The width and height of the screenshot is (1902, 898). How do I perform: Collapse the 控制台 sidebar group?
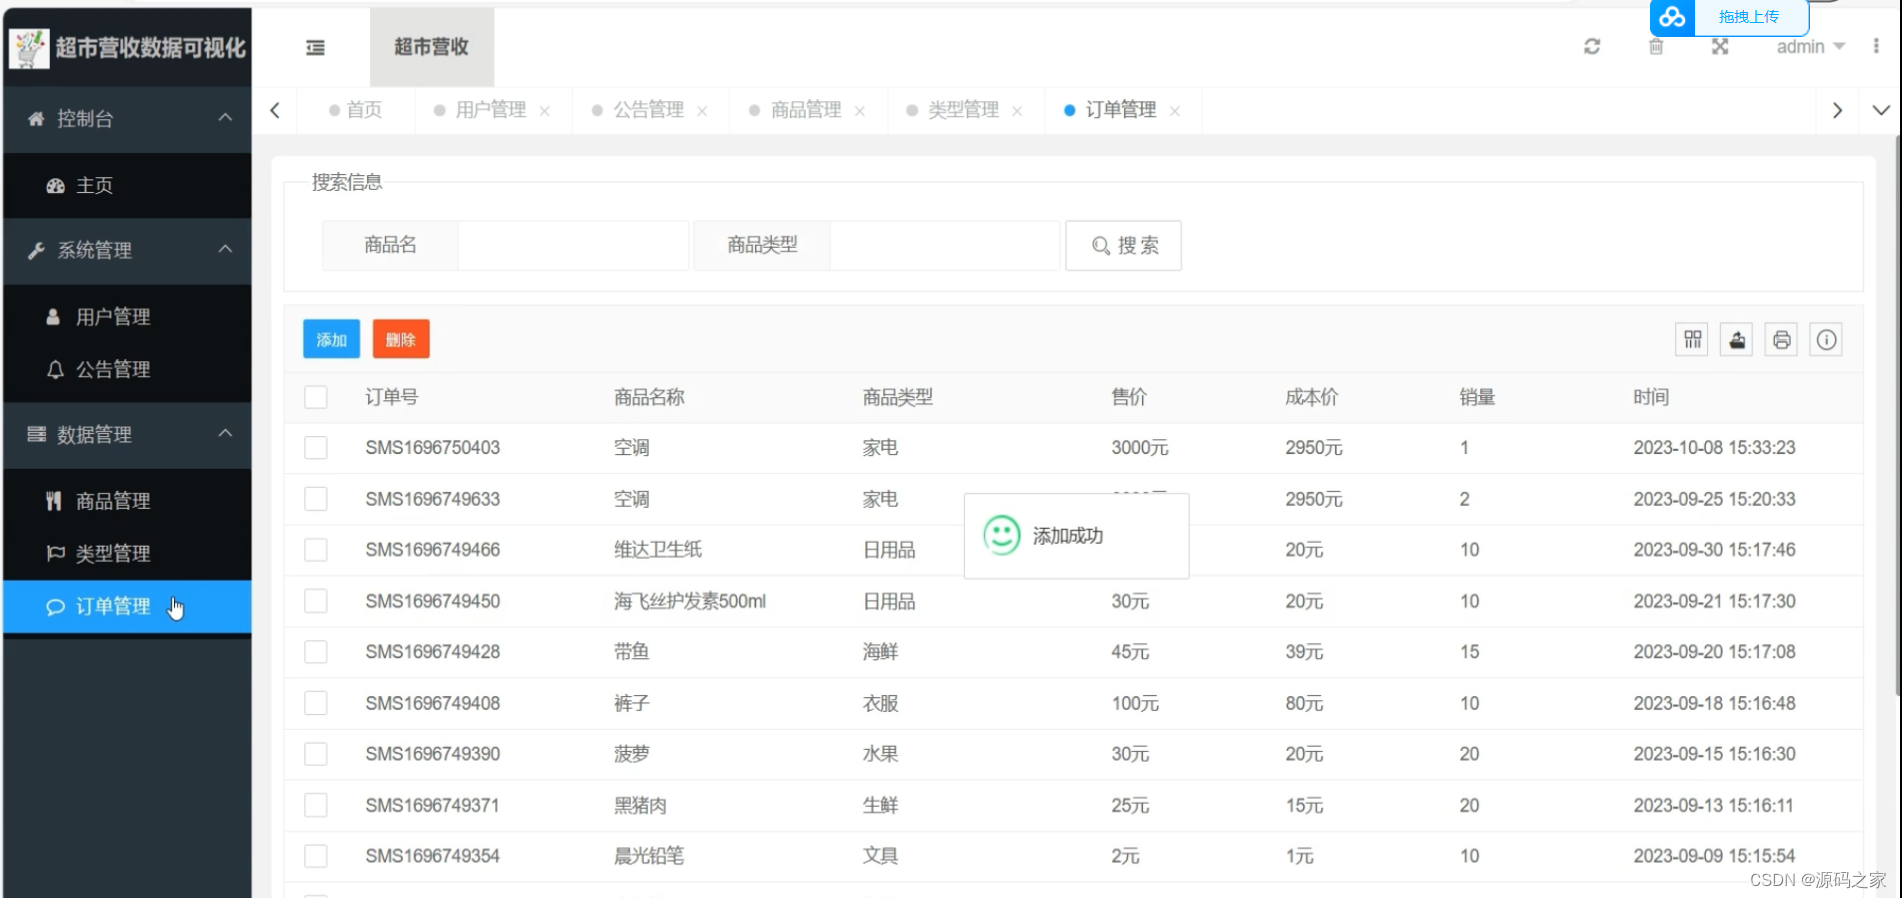pyautogui.click(x=127, y=119)
